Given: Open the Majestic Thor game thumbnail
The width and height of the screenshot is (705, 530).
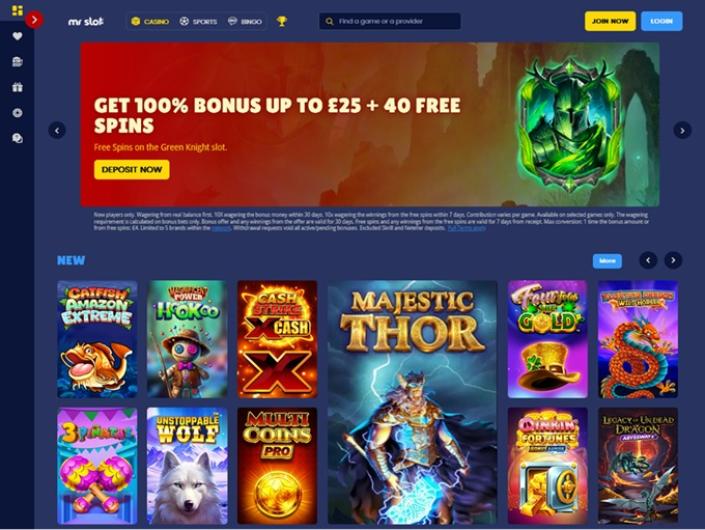Looking at the screenshot, I should (412, 402).
